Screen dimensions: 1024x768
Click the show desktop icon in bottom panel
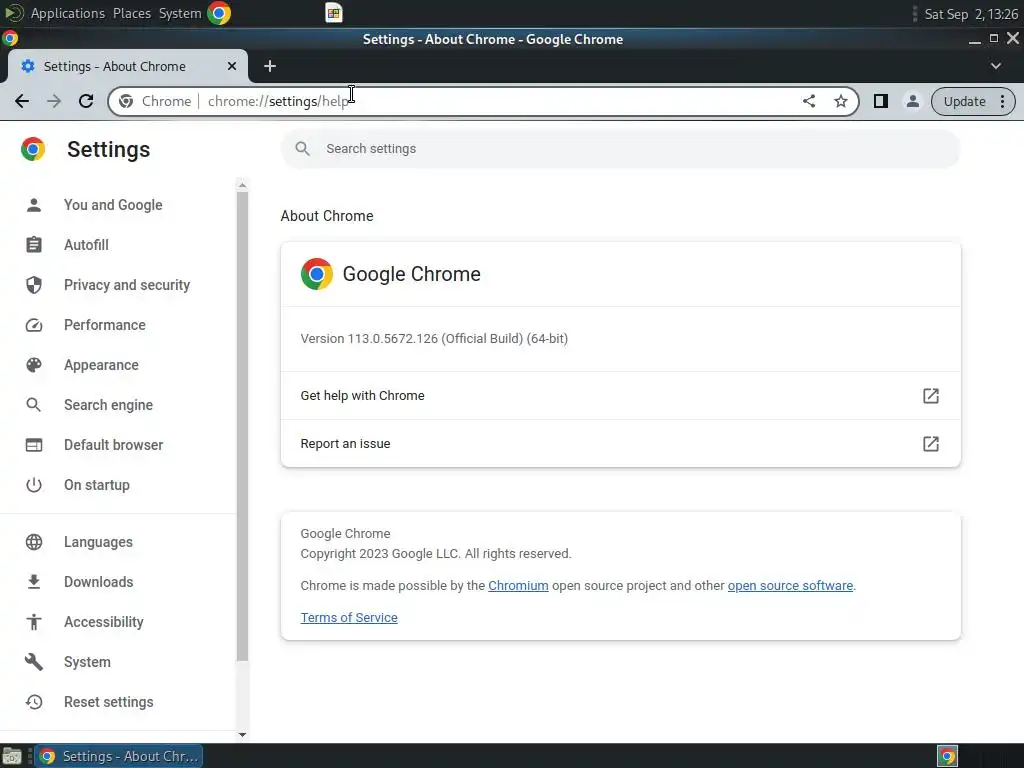click(12, 756)
